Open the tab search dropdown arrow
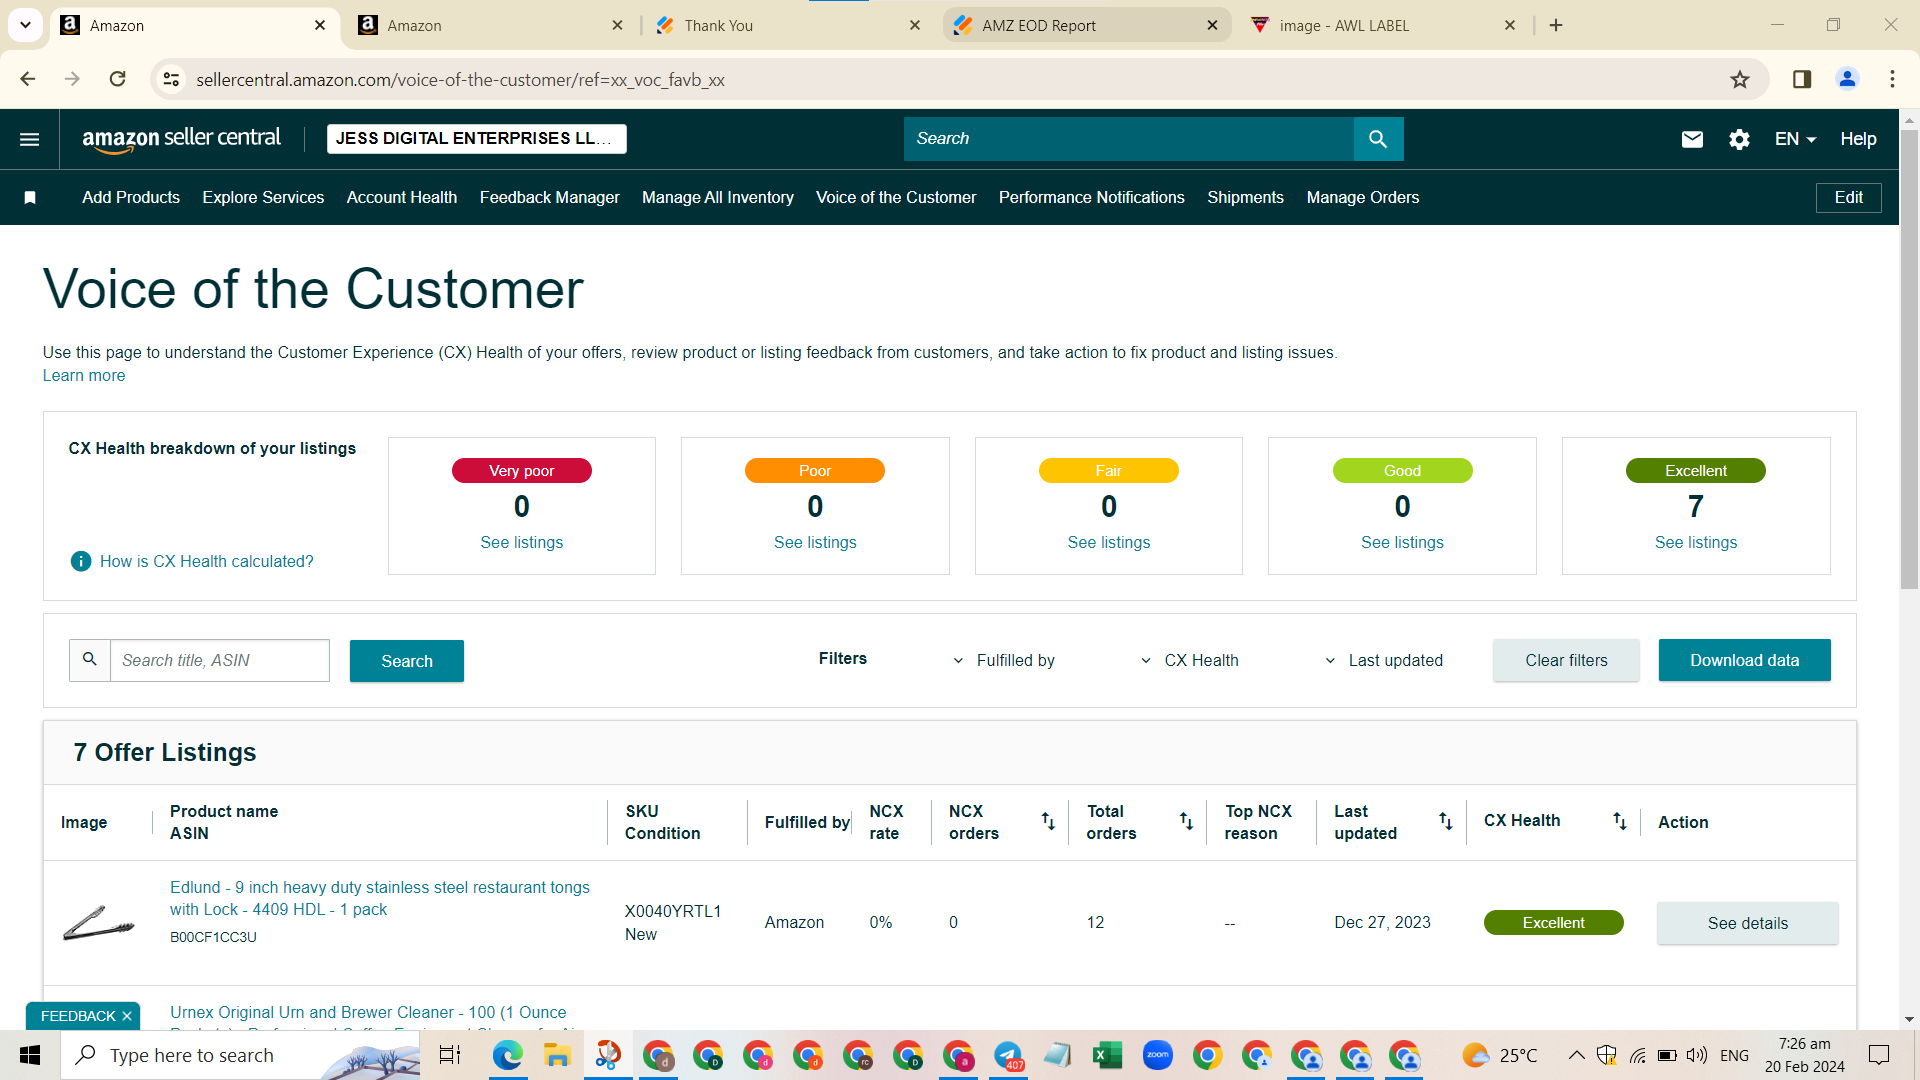This screenshot has height=1080, width=1920. [x=25, y=25]
